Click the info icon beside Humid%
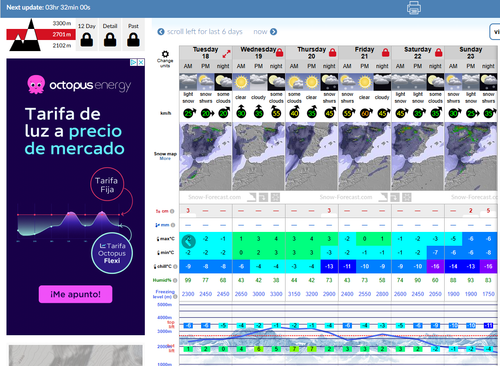The width and height of the screenshot is (500, 366). (175, 280)
